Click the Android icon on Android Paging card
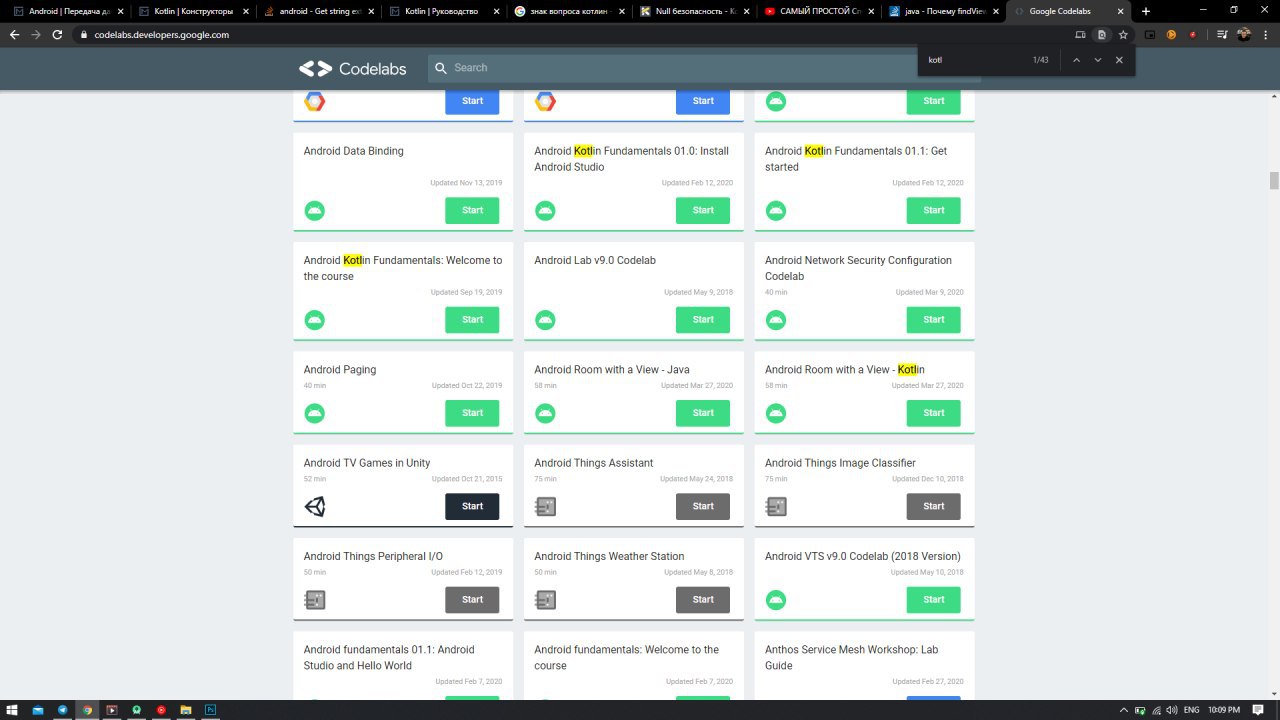Screen dimensions: 1280x720 314,413
